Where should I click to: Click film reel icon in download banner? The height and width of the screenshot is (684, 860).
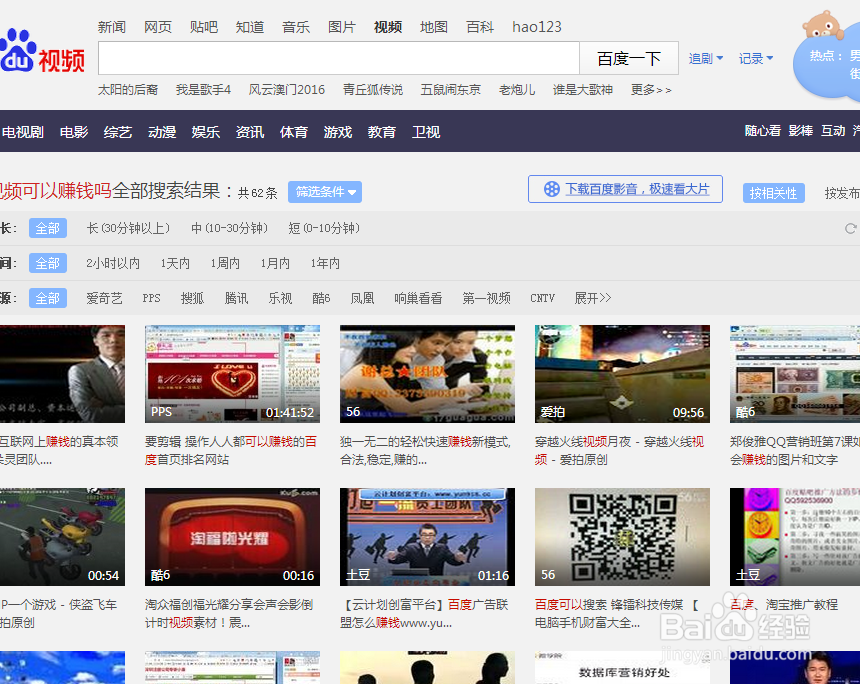click(x=551, y=189)
